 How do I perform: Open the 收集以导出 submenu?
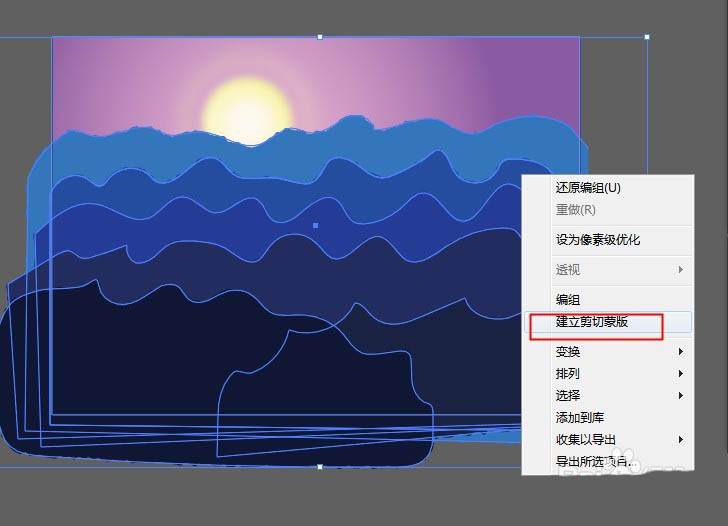608,439
